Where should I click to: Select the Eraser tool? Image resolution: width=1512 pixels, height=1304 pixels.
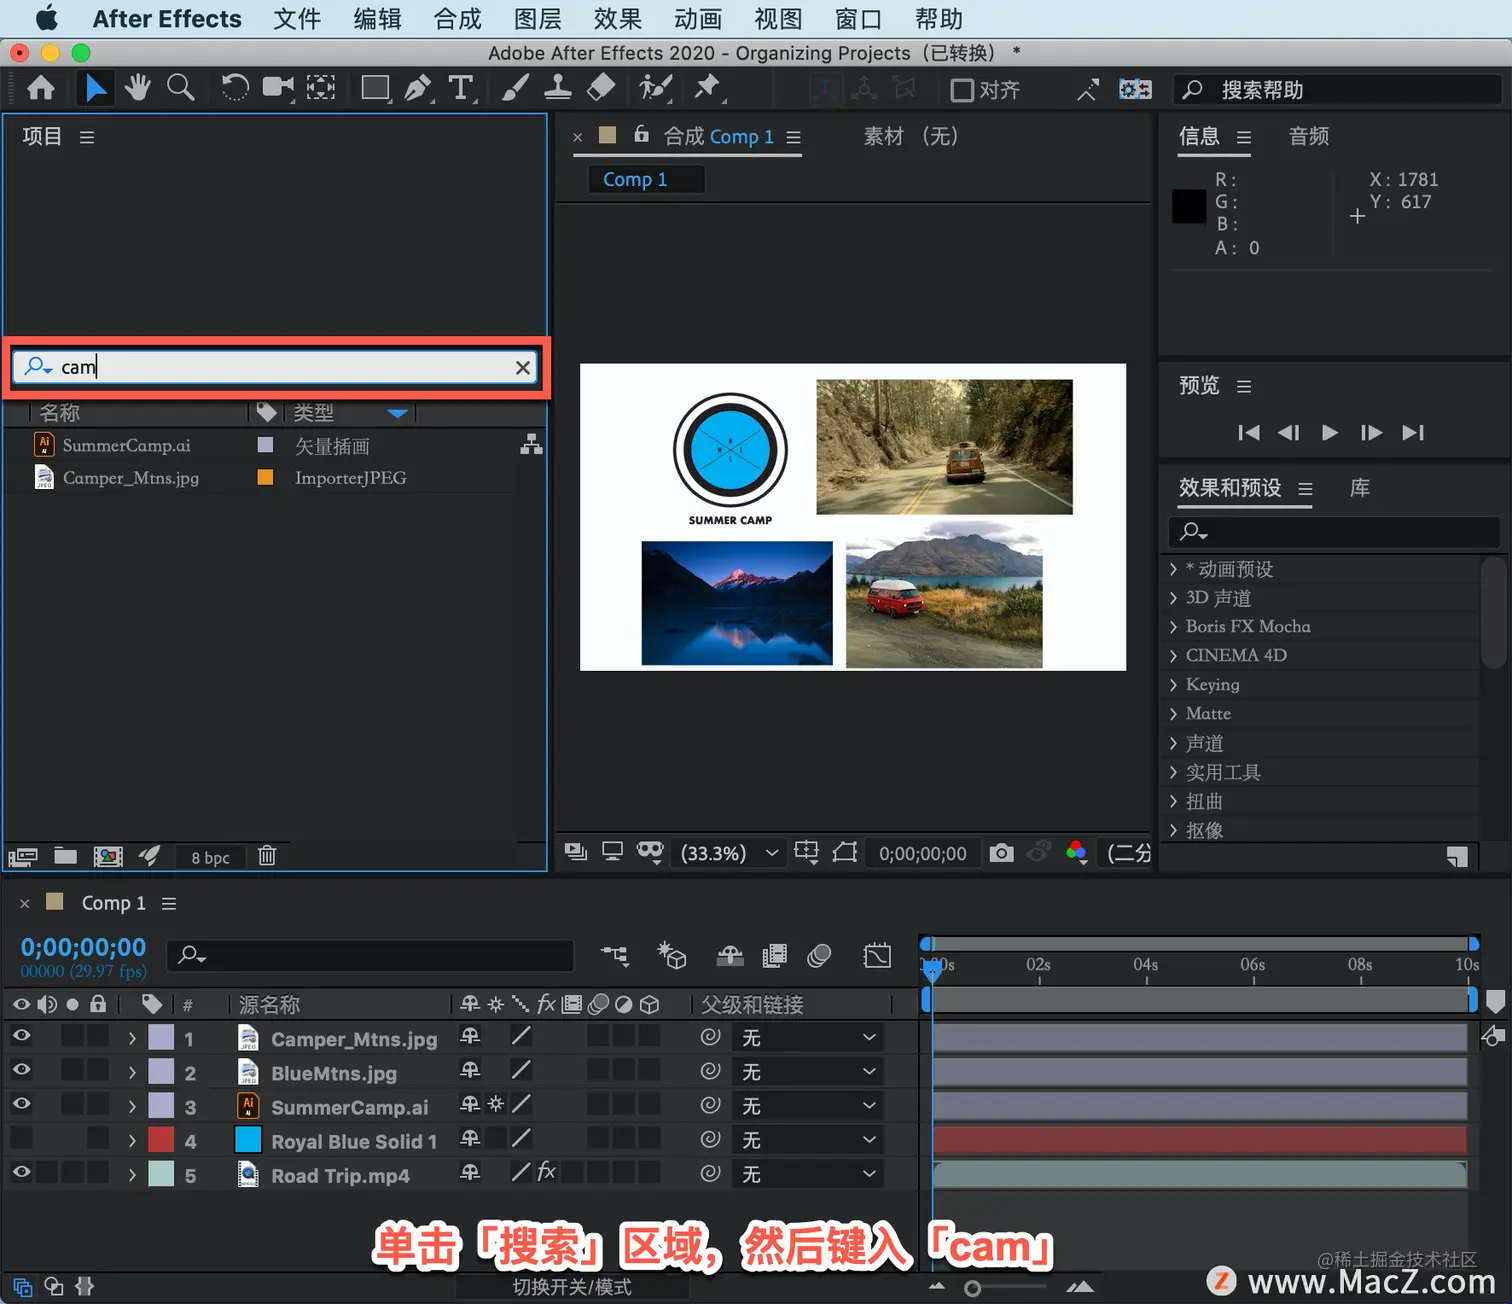[x=601, y=89]
